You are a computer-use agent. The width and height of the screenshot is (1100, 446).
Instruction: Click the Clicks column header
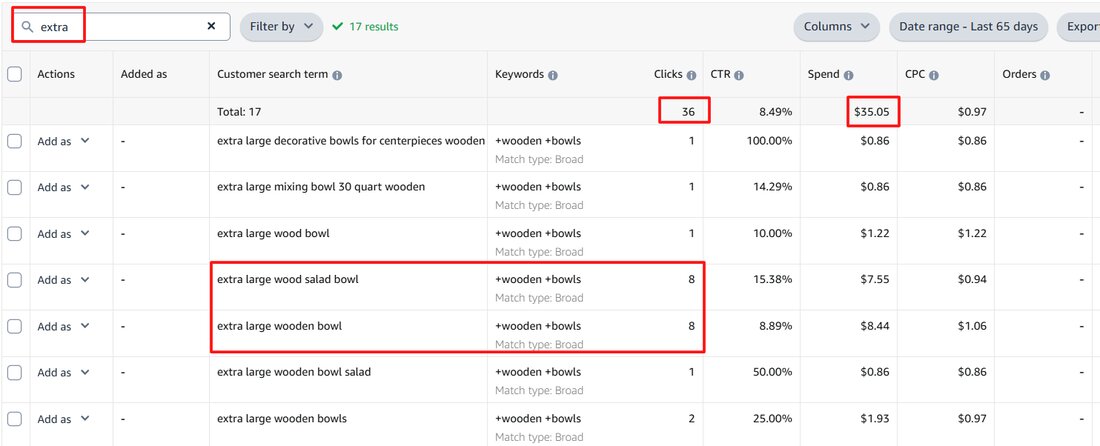pyautogui.click(x=669, y=74)
